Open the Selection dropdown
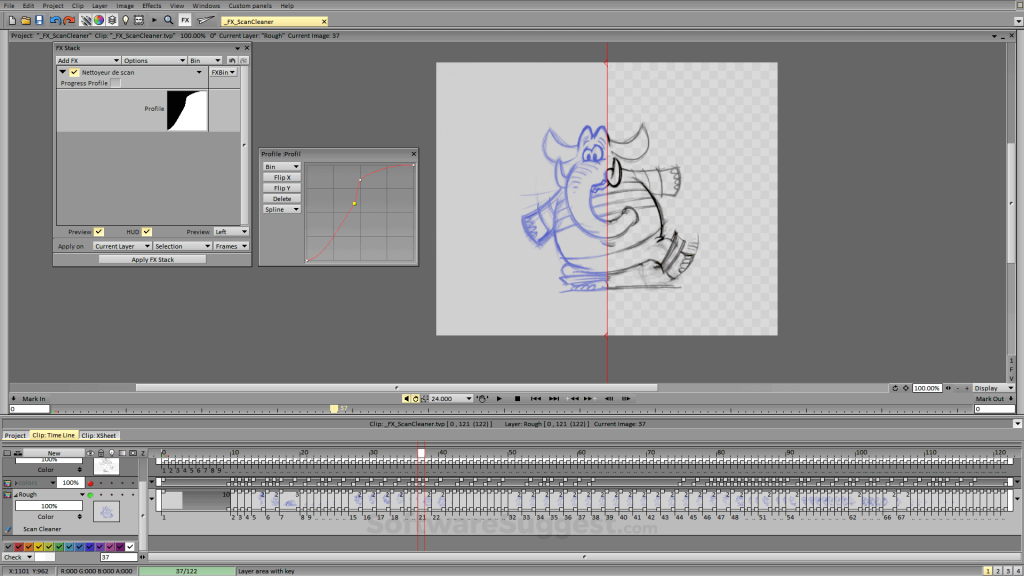The height and width of the screenshot is (576, 1024). coord(182,246)
